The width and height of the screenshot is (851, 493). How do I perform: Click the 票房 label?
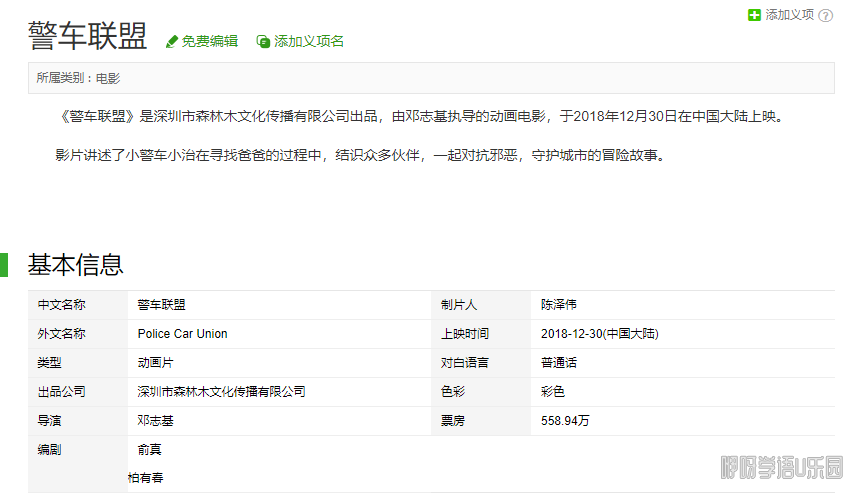(x=453, y=421)
